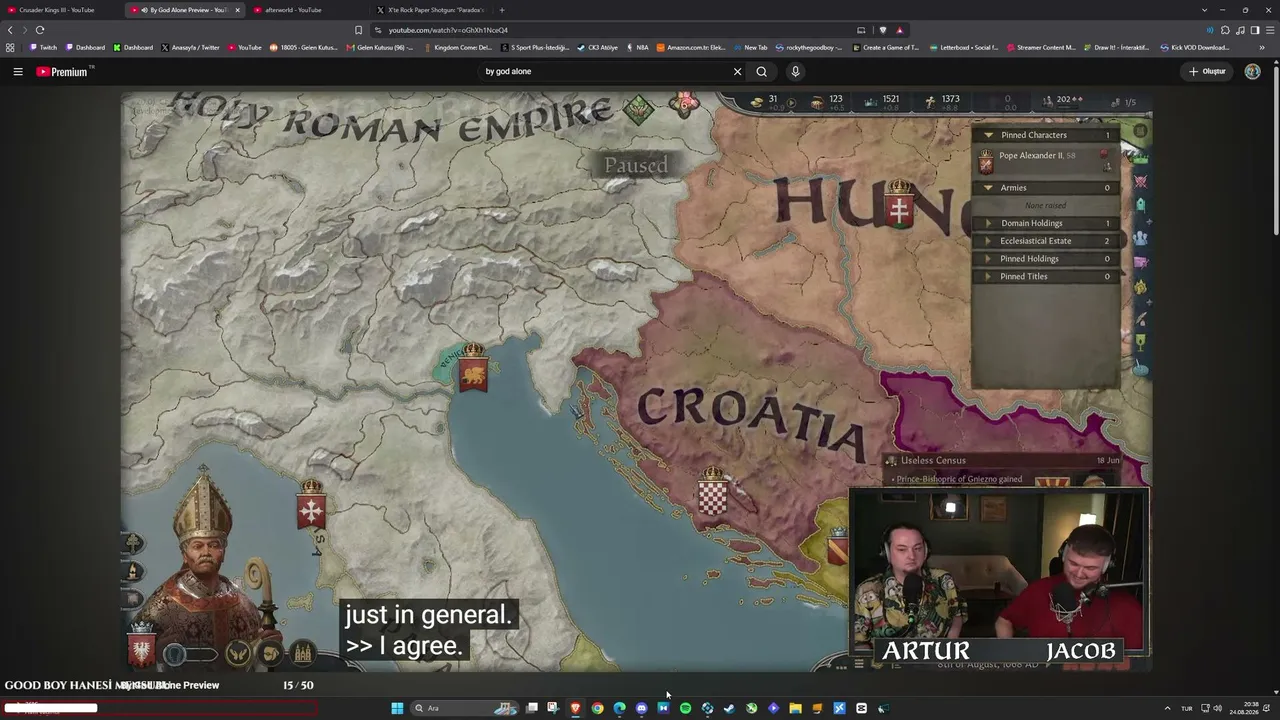Bookmark this page from the address bar
Viewport: 1280px width, 720px height.
pos(359,30)
